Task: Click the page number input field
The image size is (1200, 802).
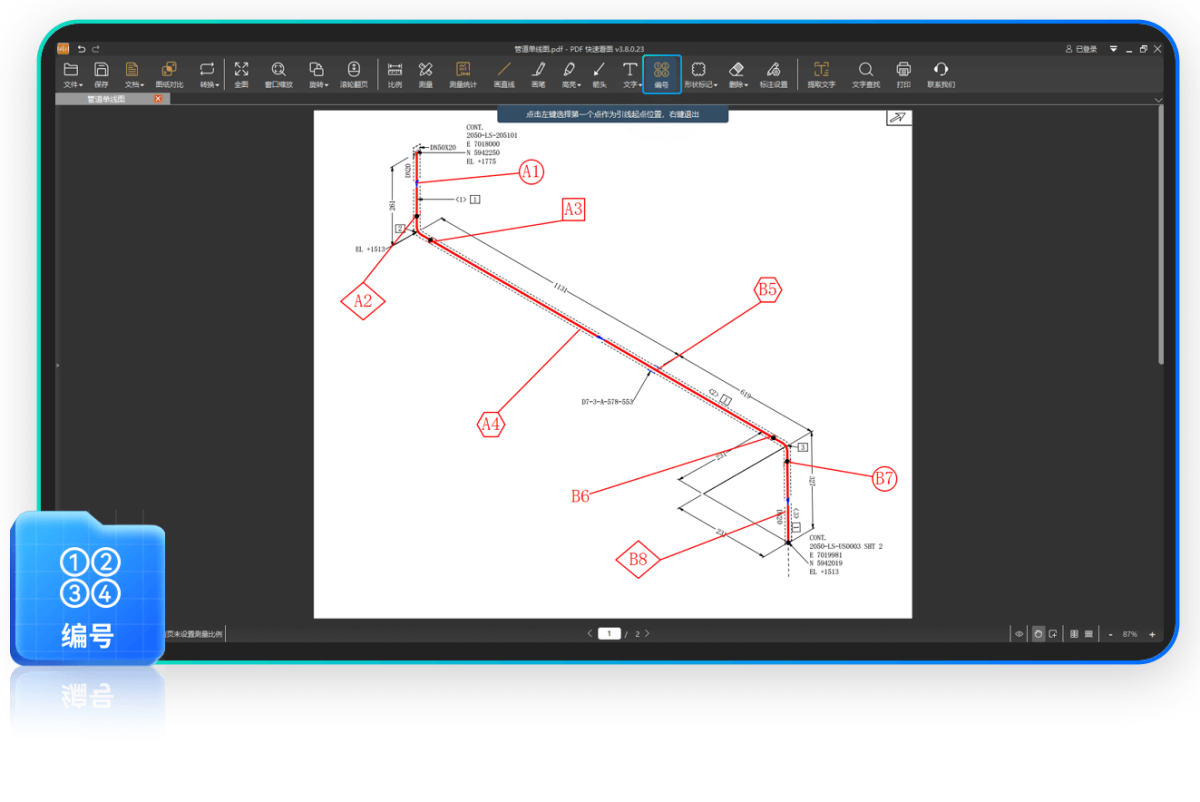Action: 609,634
